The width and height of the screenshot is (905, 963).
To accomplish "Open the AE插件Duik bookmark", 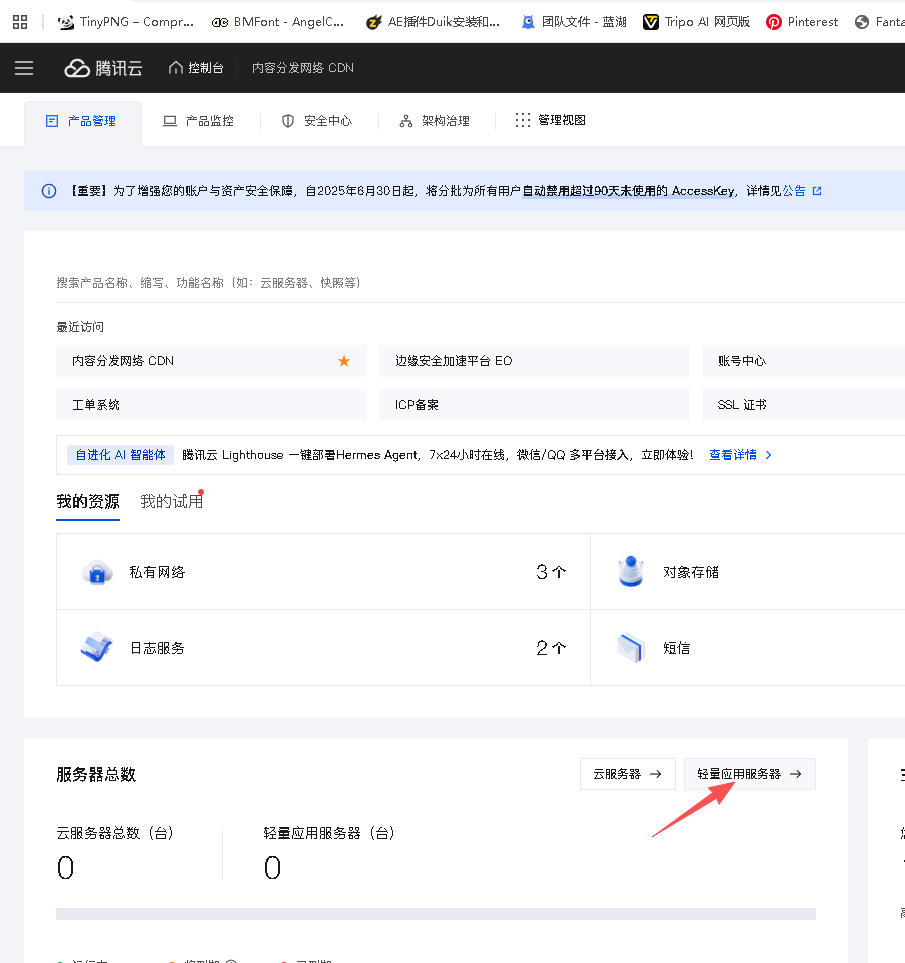I will (x=433, y=22).
